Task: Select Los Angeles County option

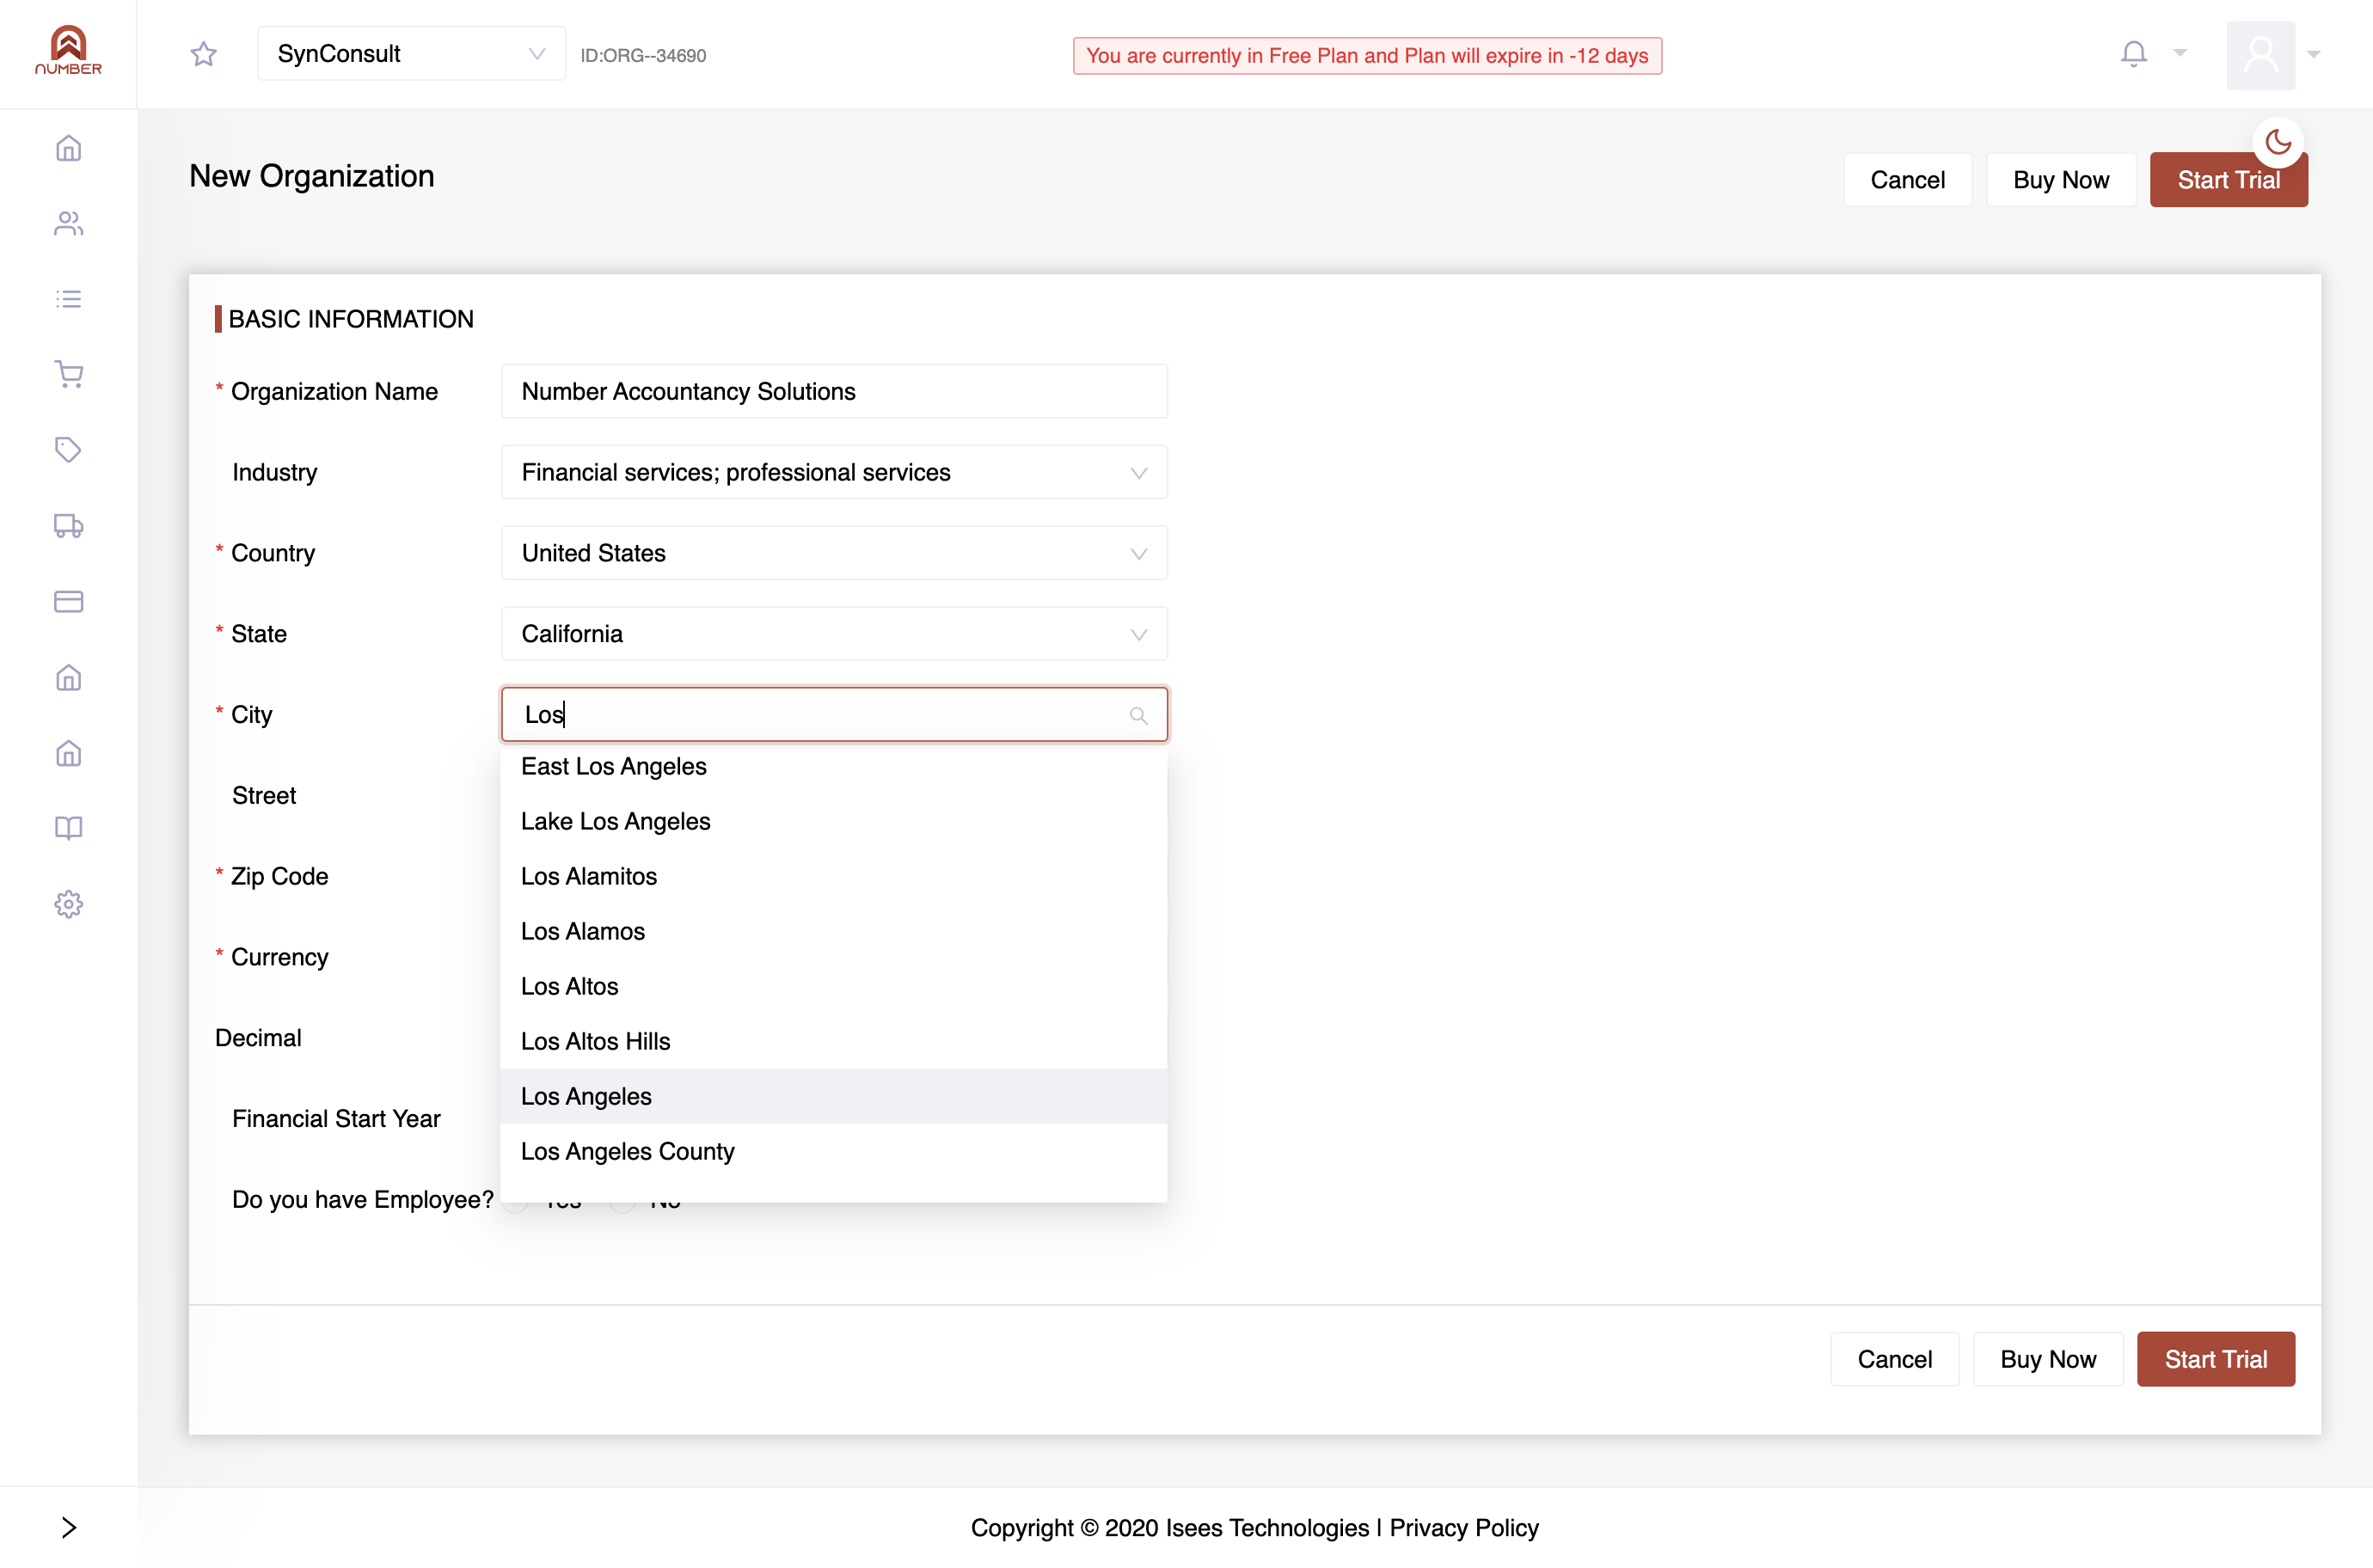Action: pos(834,1151)
